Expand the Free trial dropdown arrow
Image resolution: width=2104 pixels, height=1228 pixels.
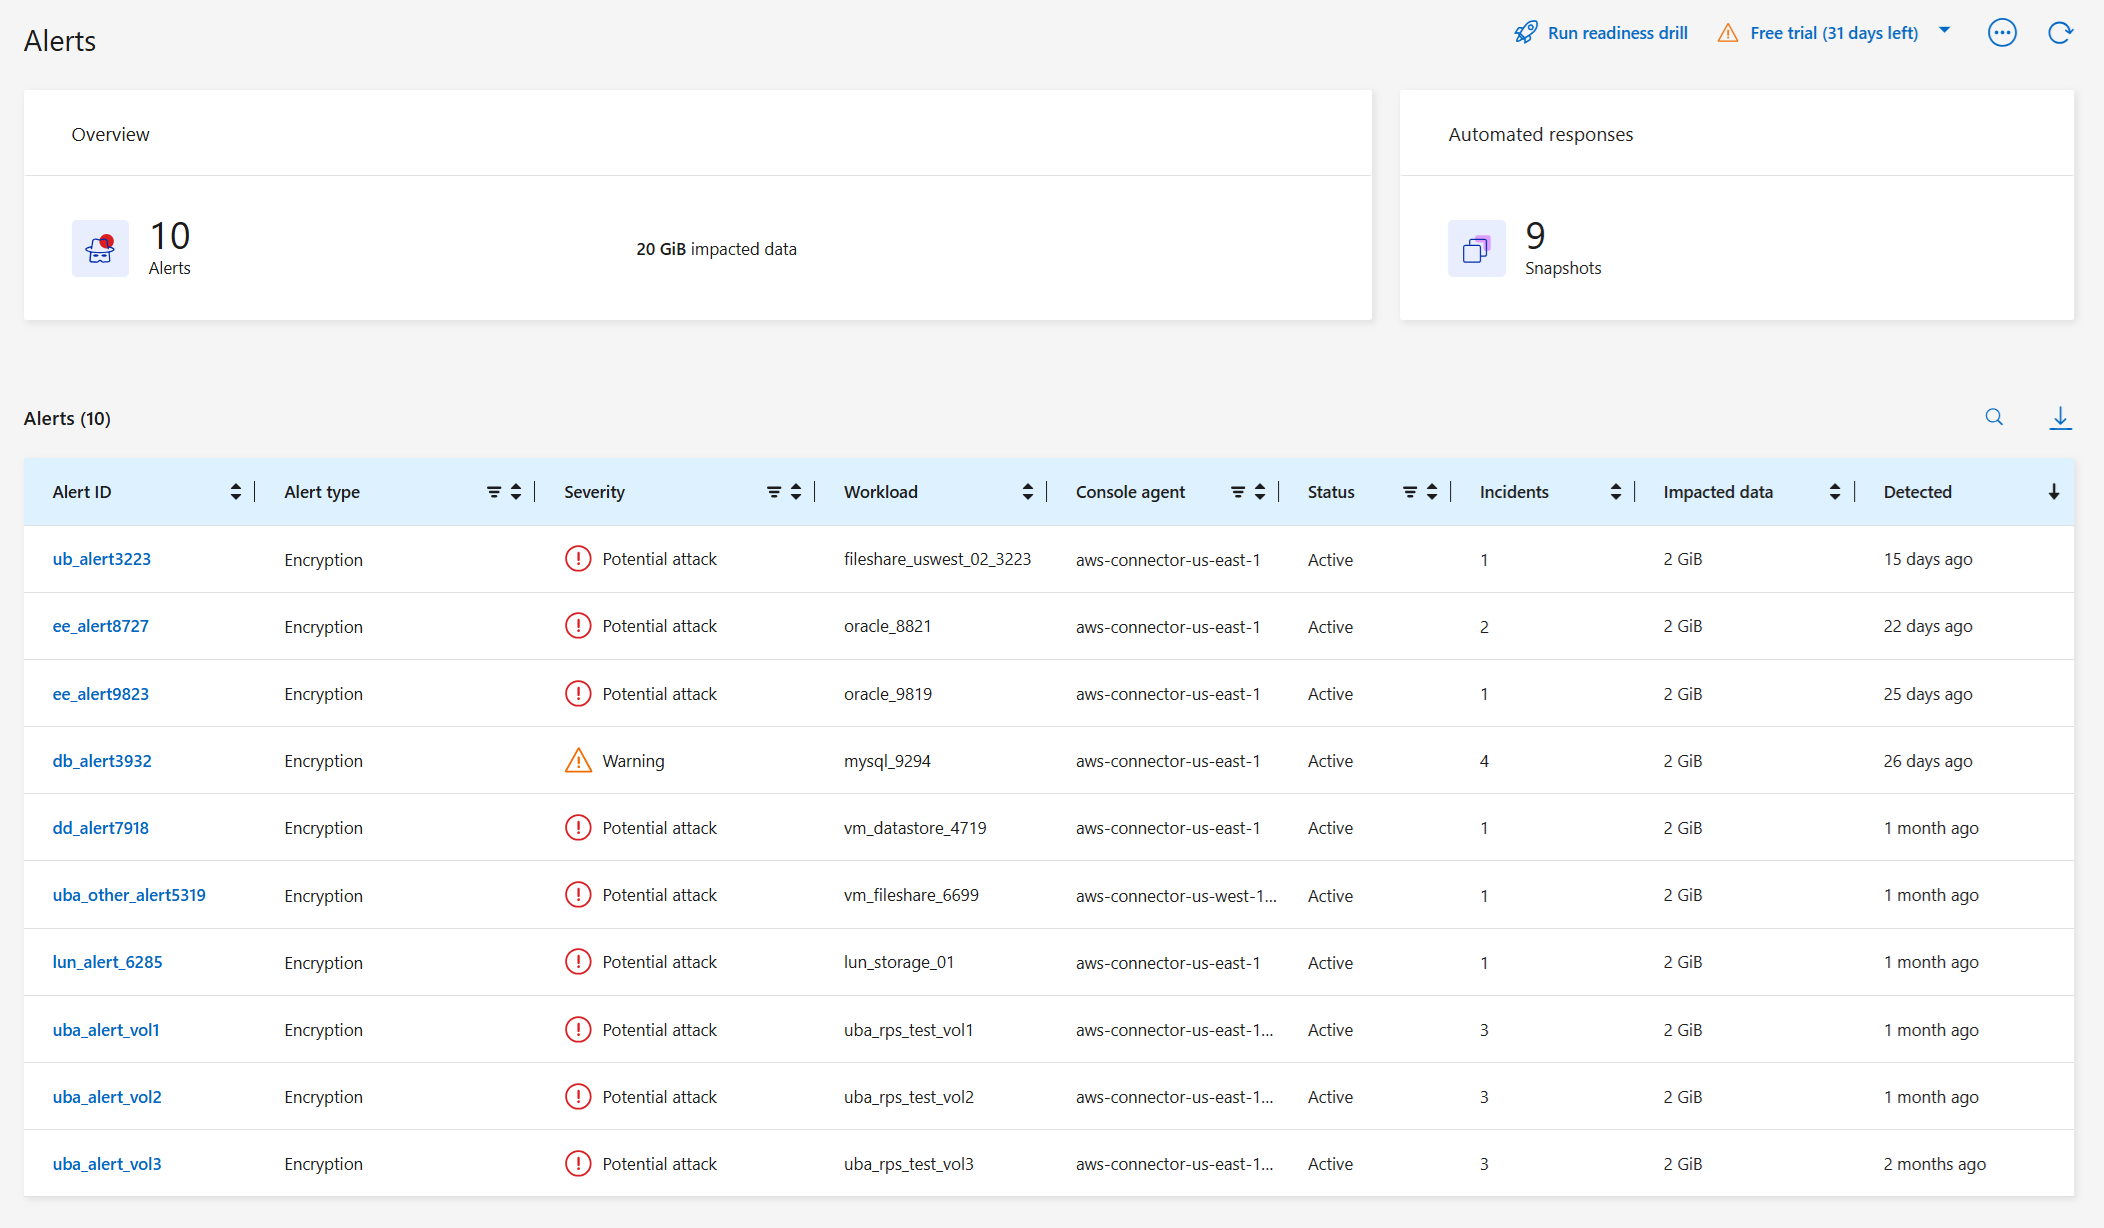[1945, 31]
